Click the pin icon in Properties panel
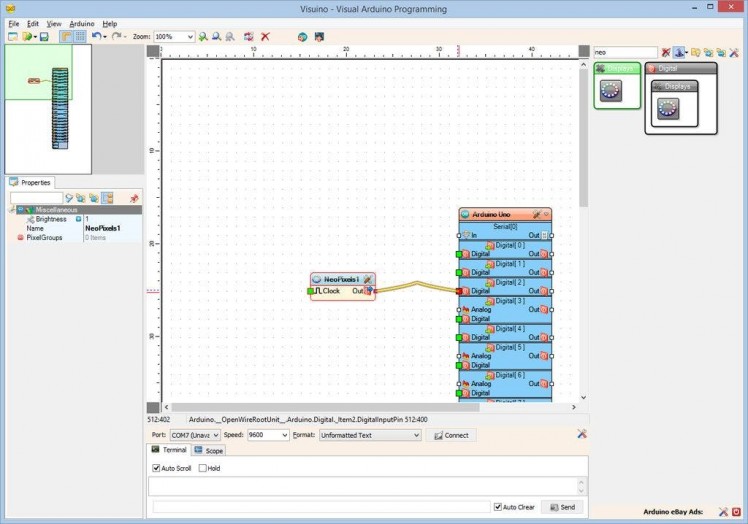This screenshot has width=748, height=524. click(134, 198)
